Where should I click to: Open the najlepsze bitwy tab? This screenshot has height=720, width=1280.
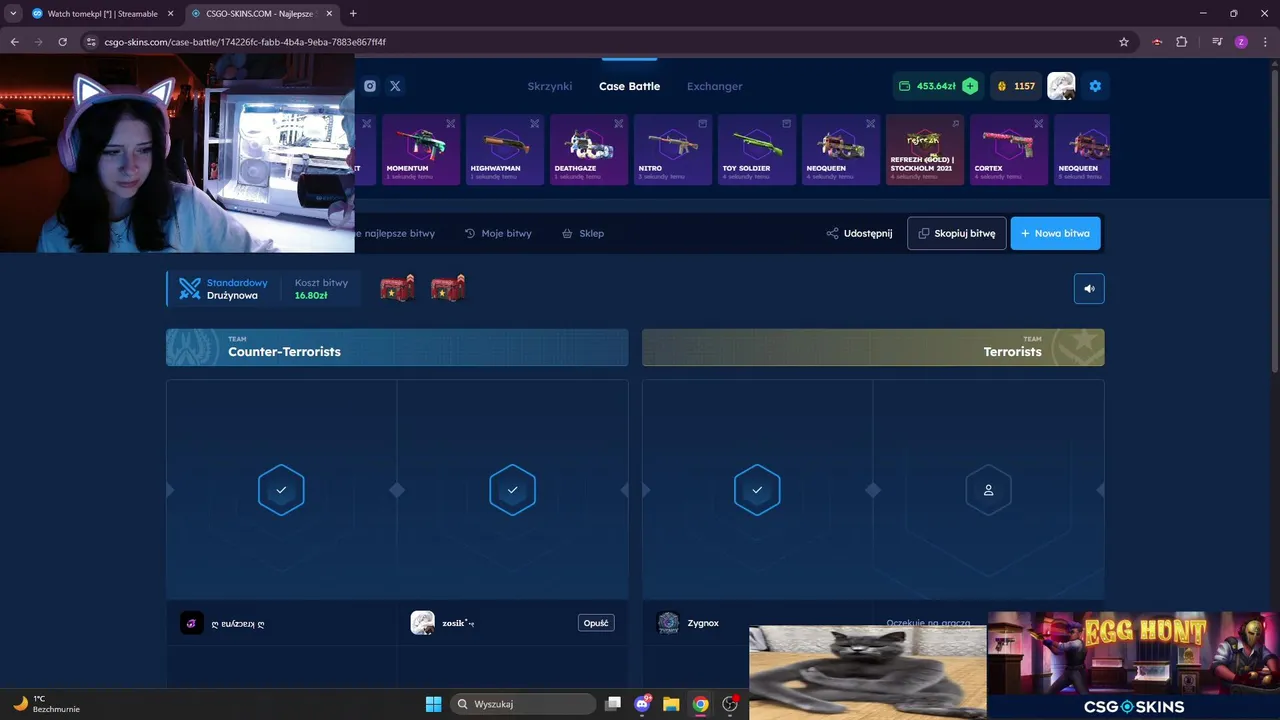coord(396,233)
